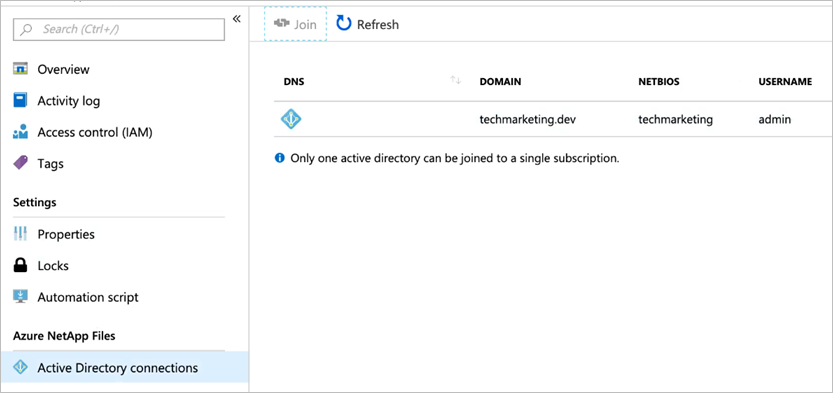
Task: Open Properties under Settings
Action: click(x=66, y=234)
